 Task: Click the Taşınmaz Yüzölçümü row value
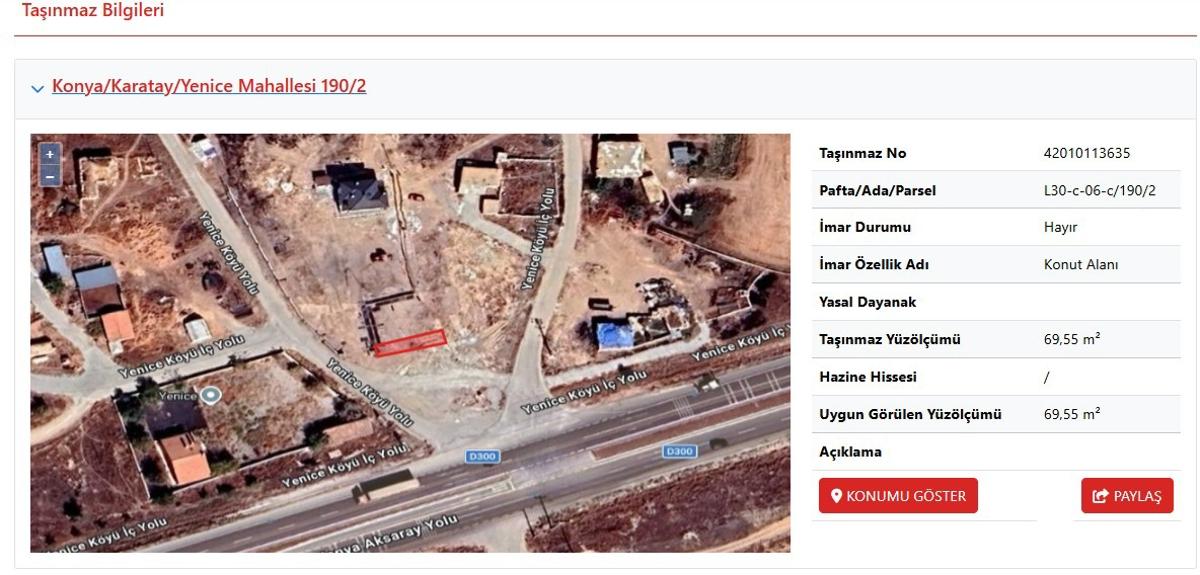click(x=1071, y=339)
